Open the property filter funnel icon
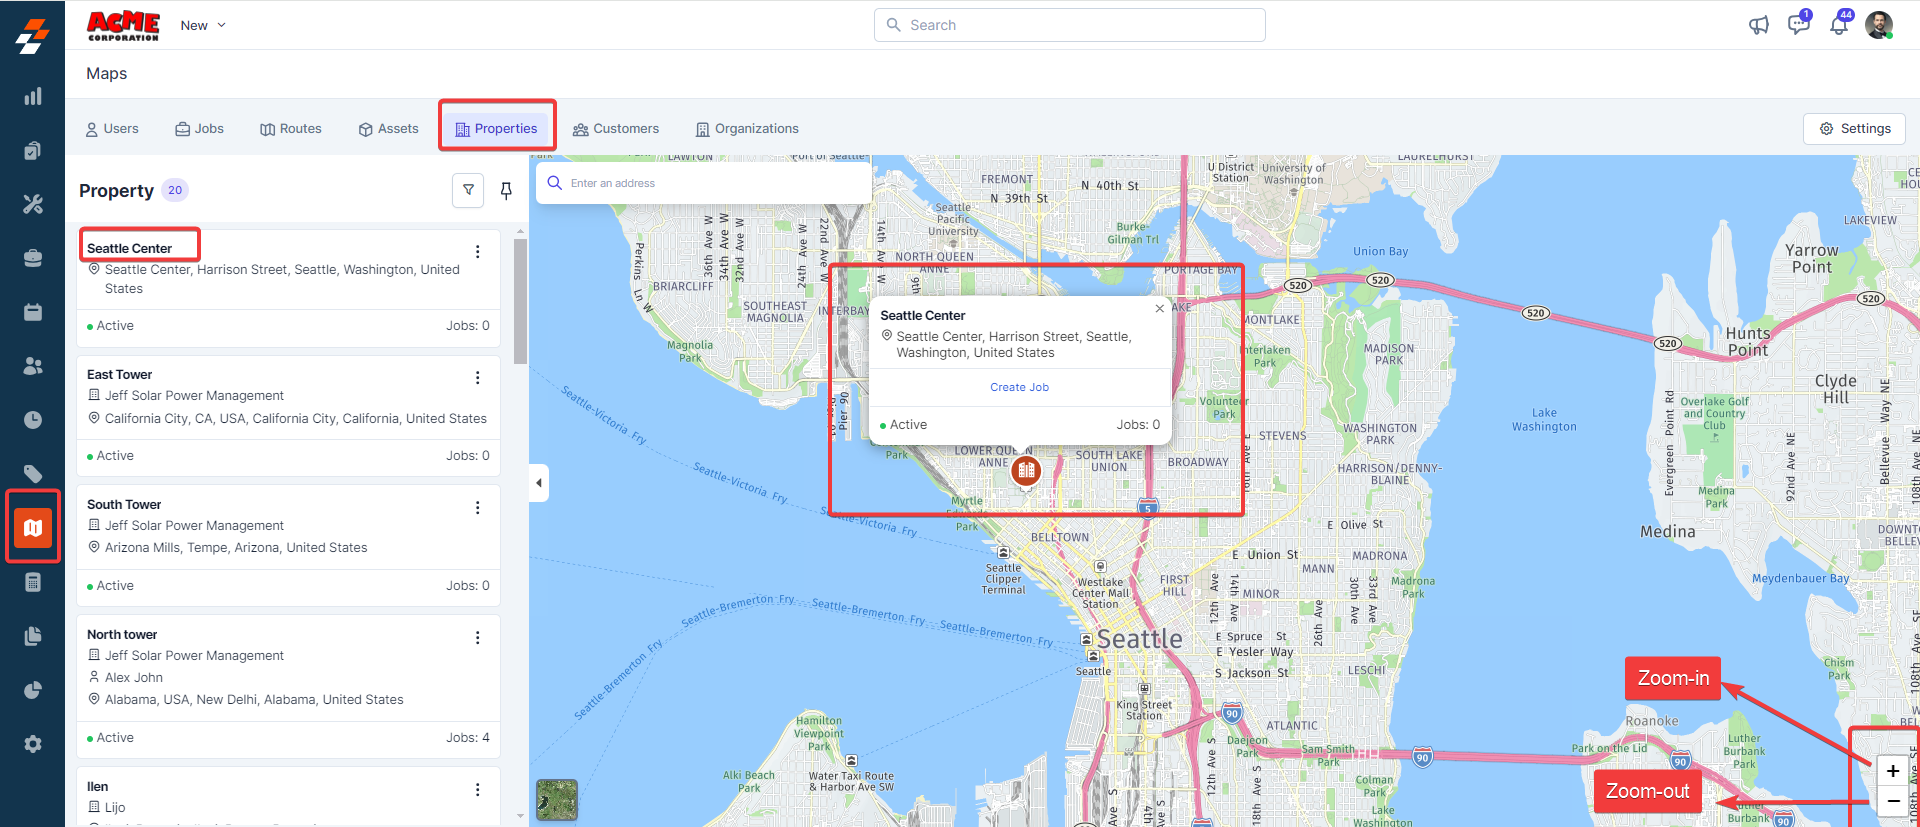 pos(468,190)
